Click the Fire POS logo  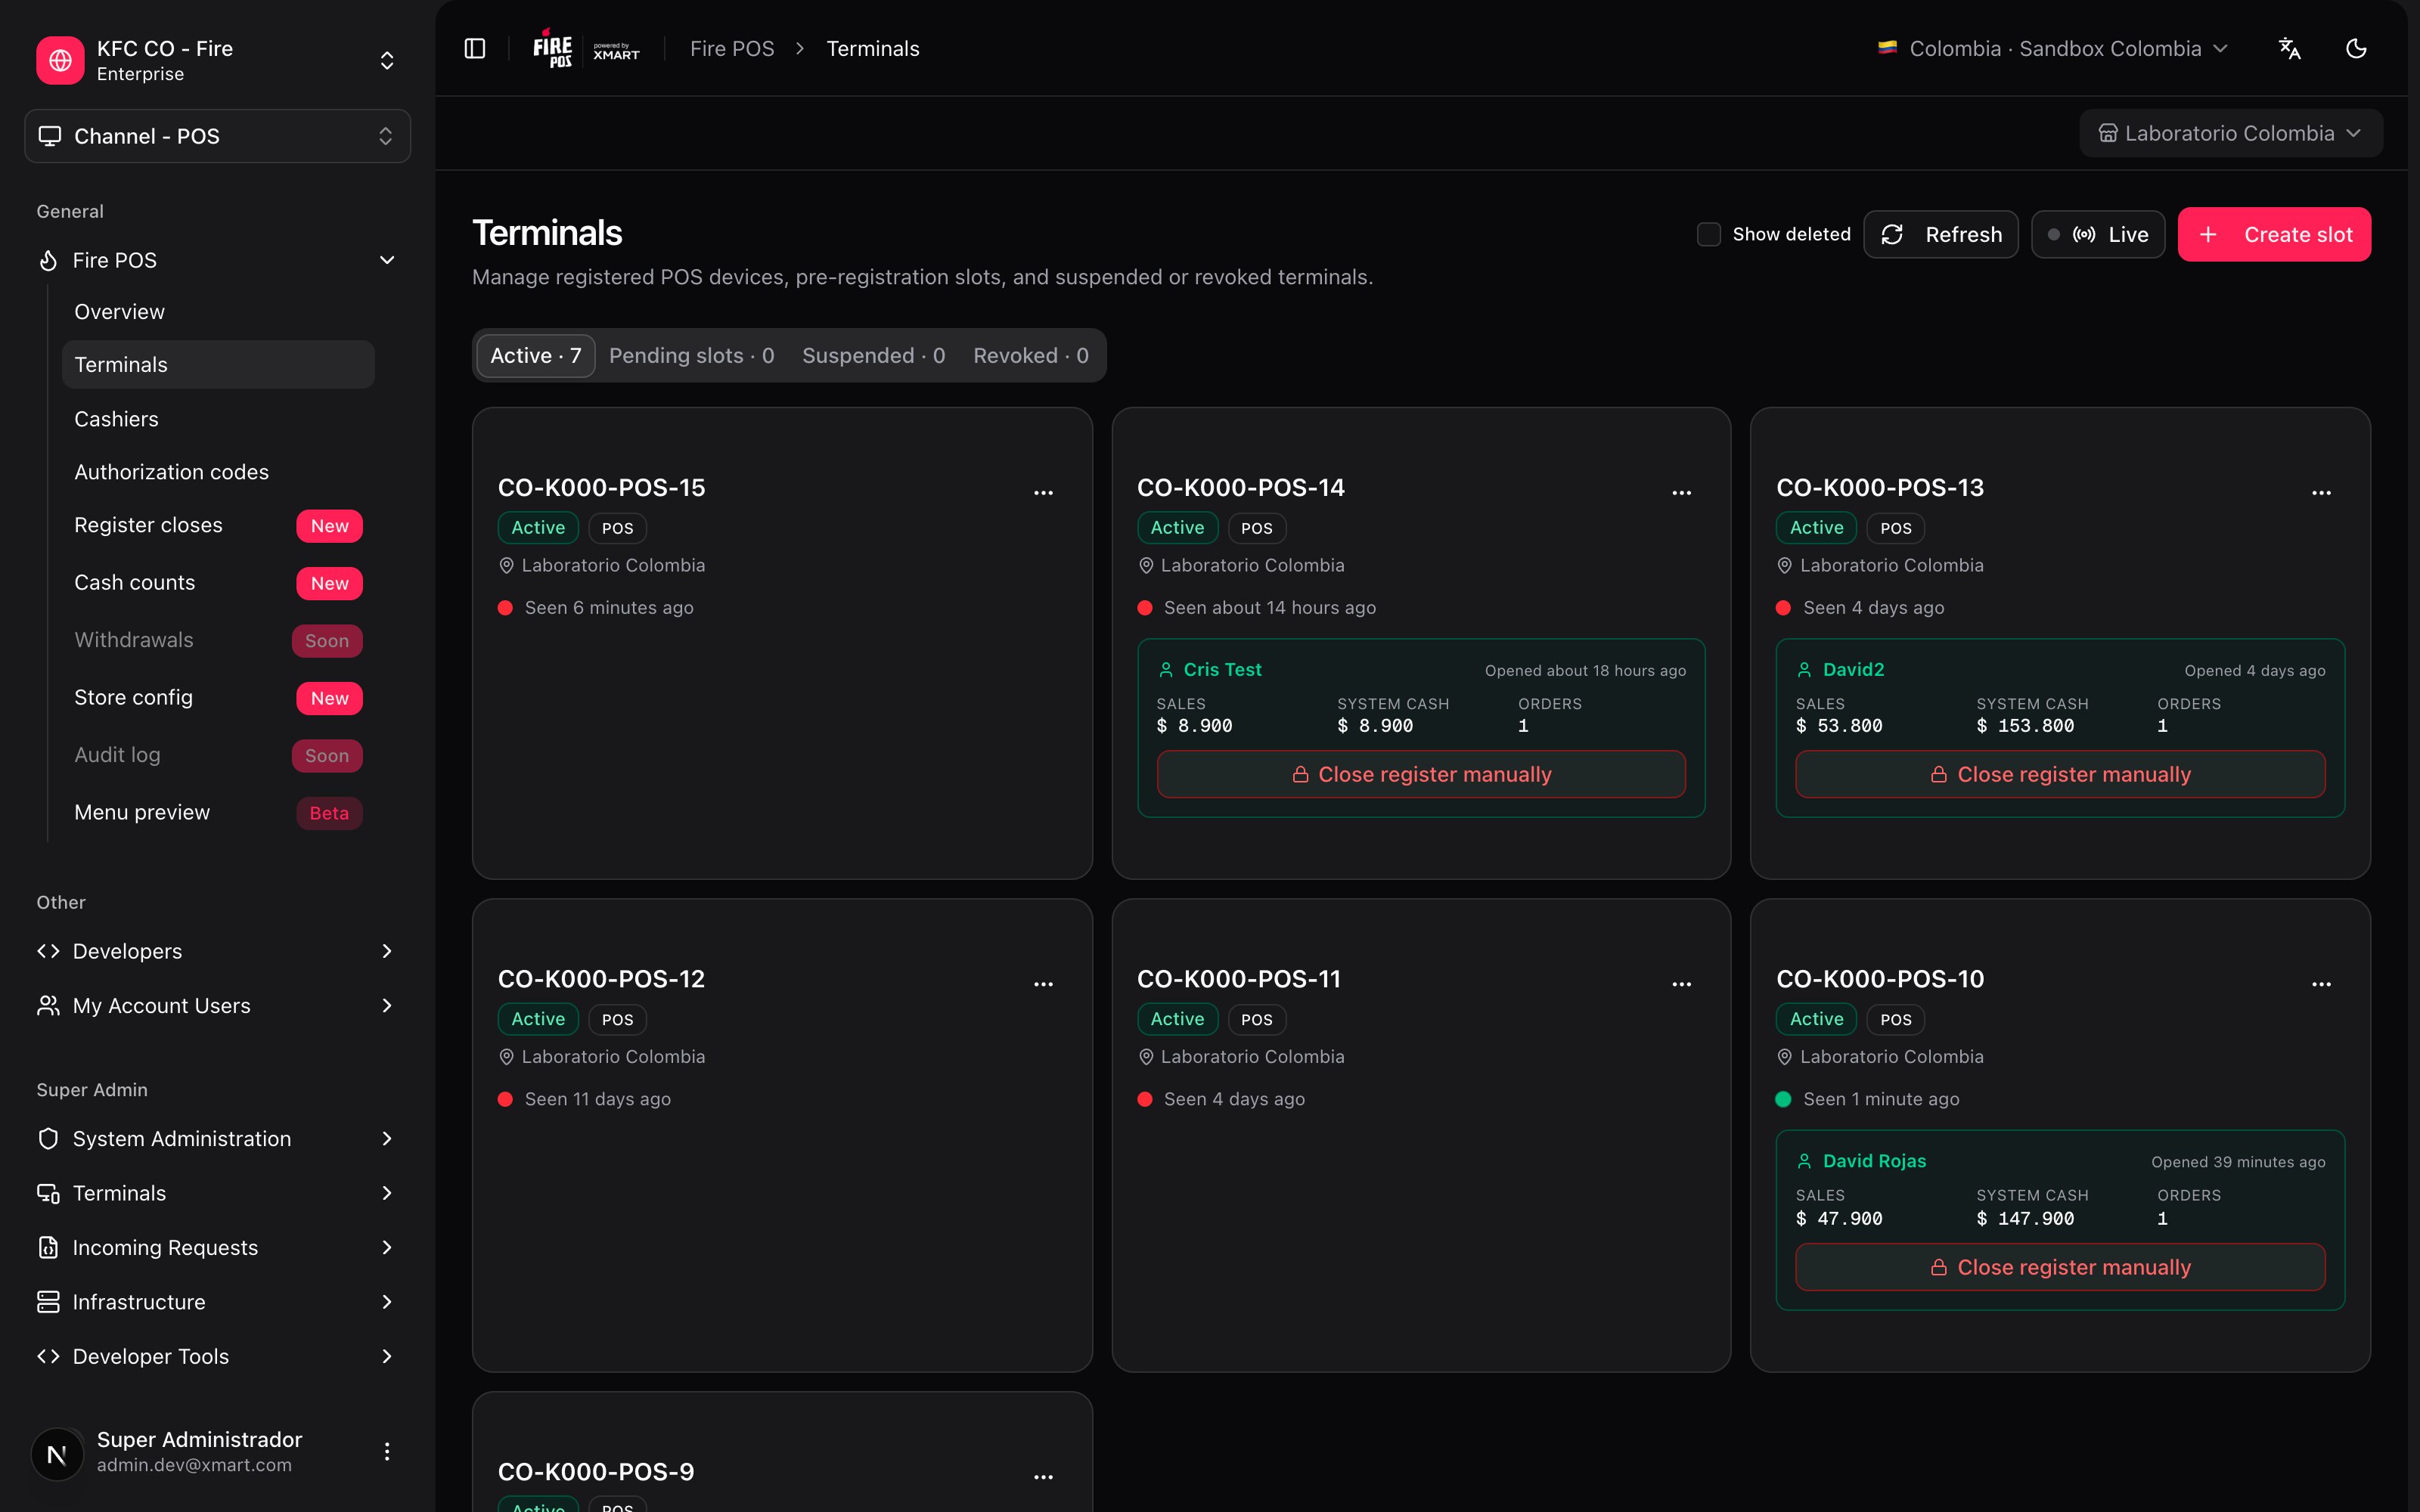[552, 48]
